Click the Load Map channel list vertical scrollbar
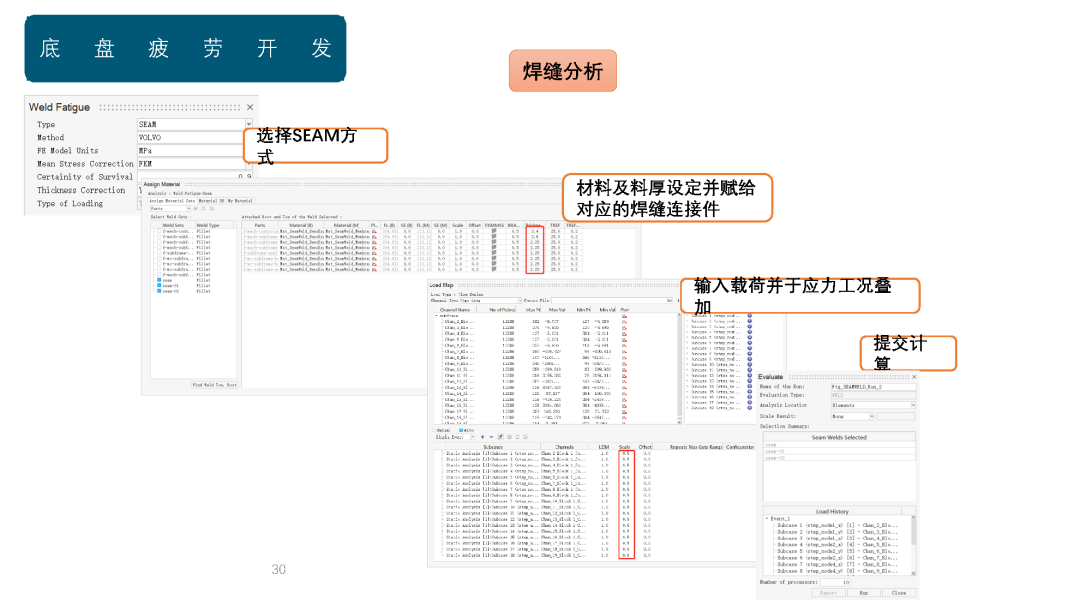The width and height of the screenshot is (1080, 611). click(679, 369)
